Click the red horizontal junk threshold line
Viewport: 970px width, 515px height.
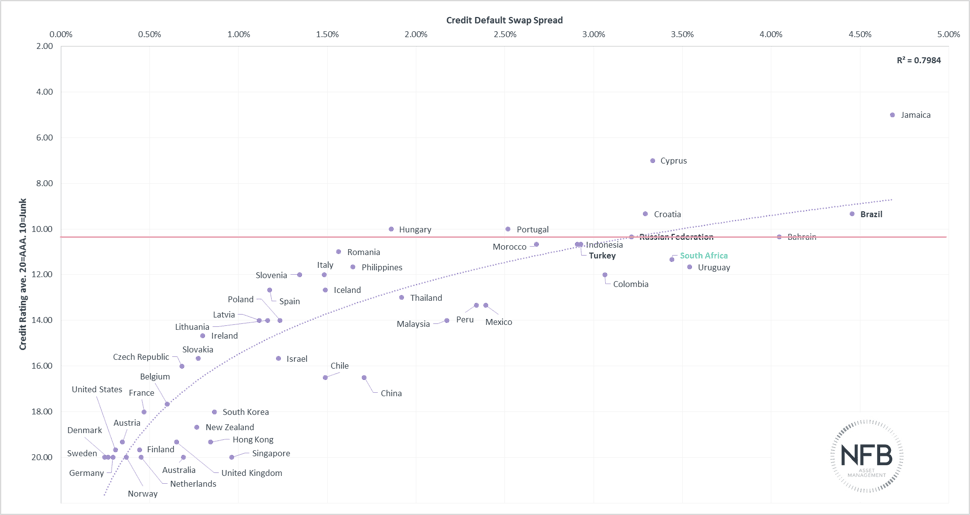300,237
